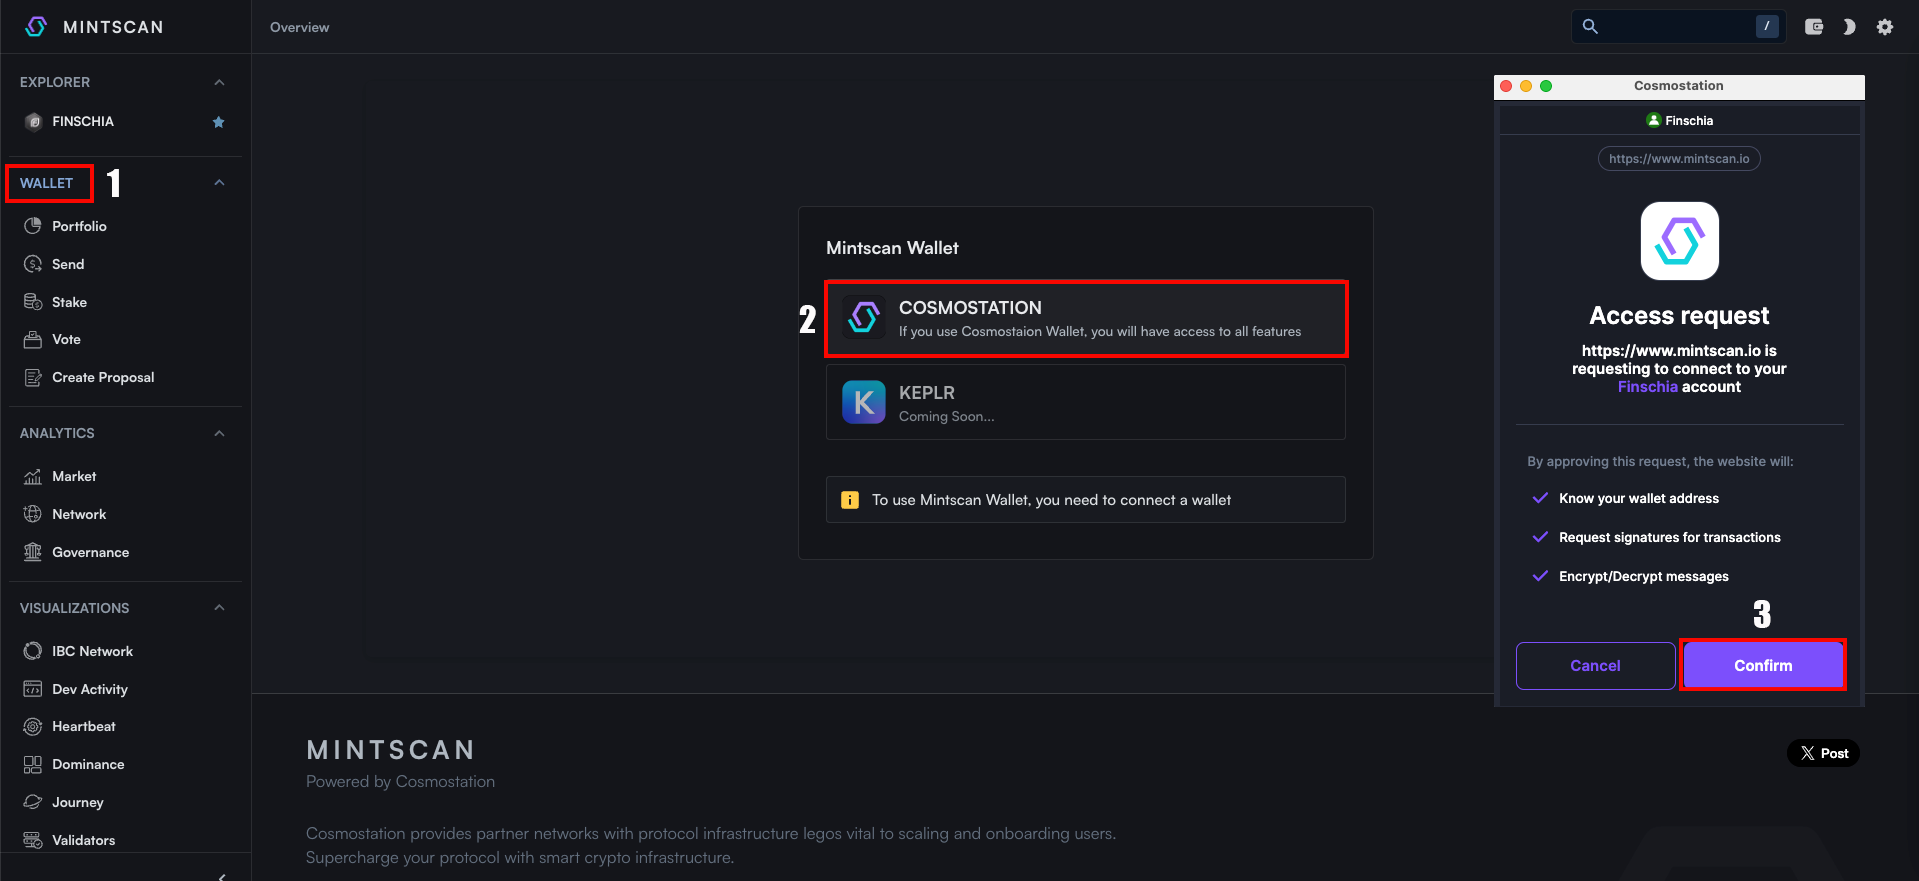Viewport: 1919px width, 881px height.
Task: Click the Overview header label
Action: tap(299, 27)
